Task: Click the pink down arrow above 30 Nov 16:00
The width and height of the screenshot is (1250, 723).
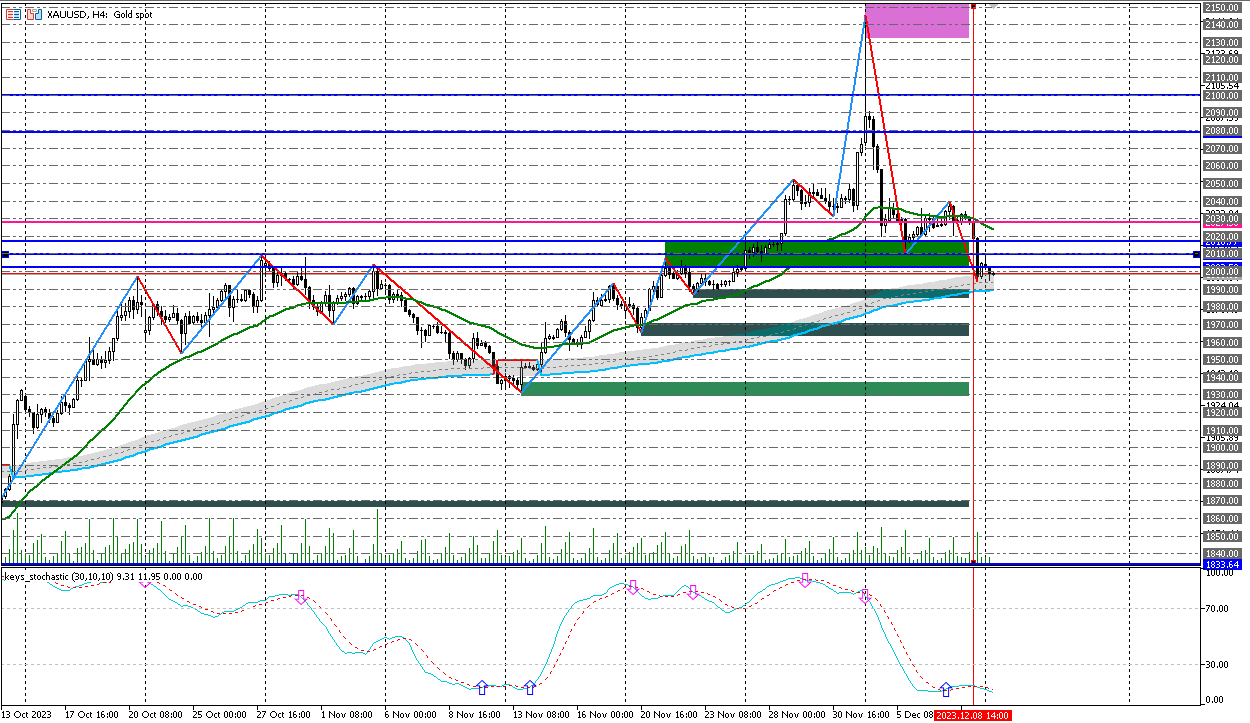Action: tap(865, 596)
